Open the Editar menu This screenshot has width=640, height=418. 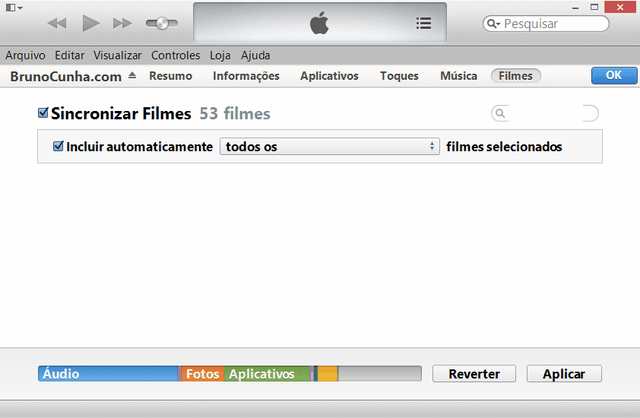point(70,55)
